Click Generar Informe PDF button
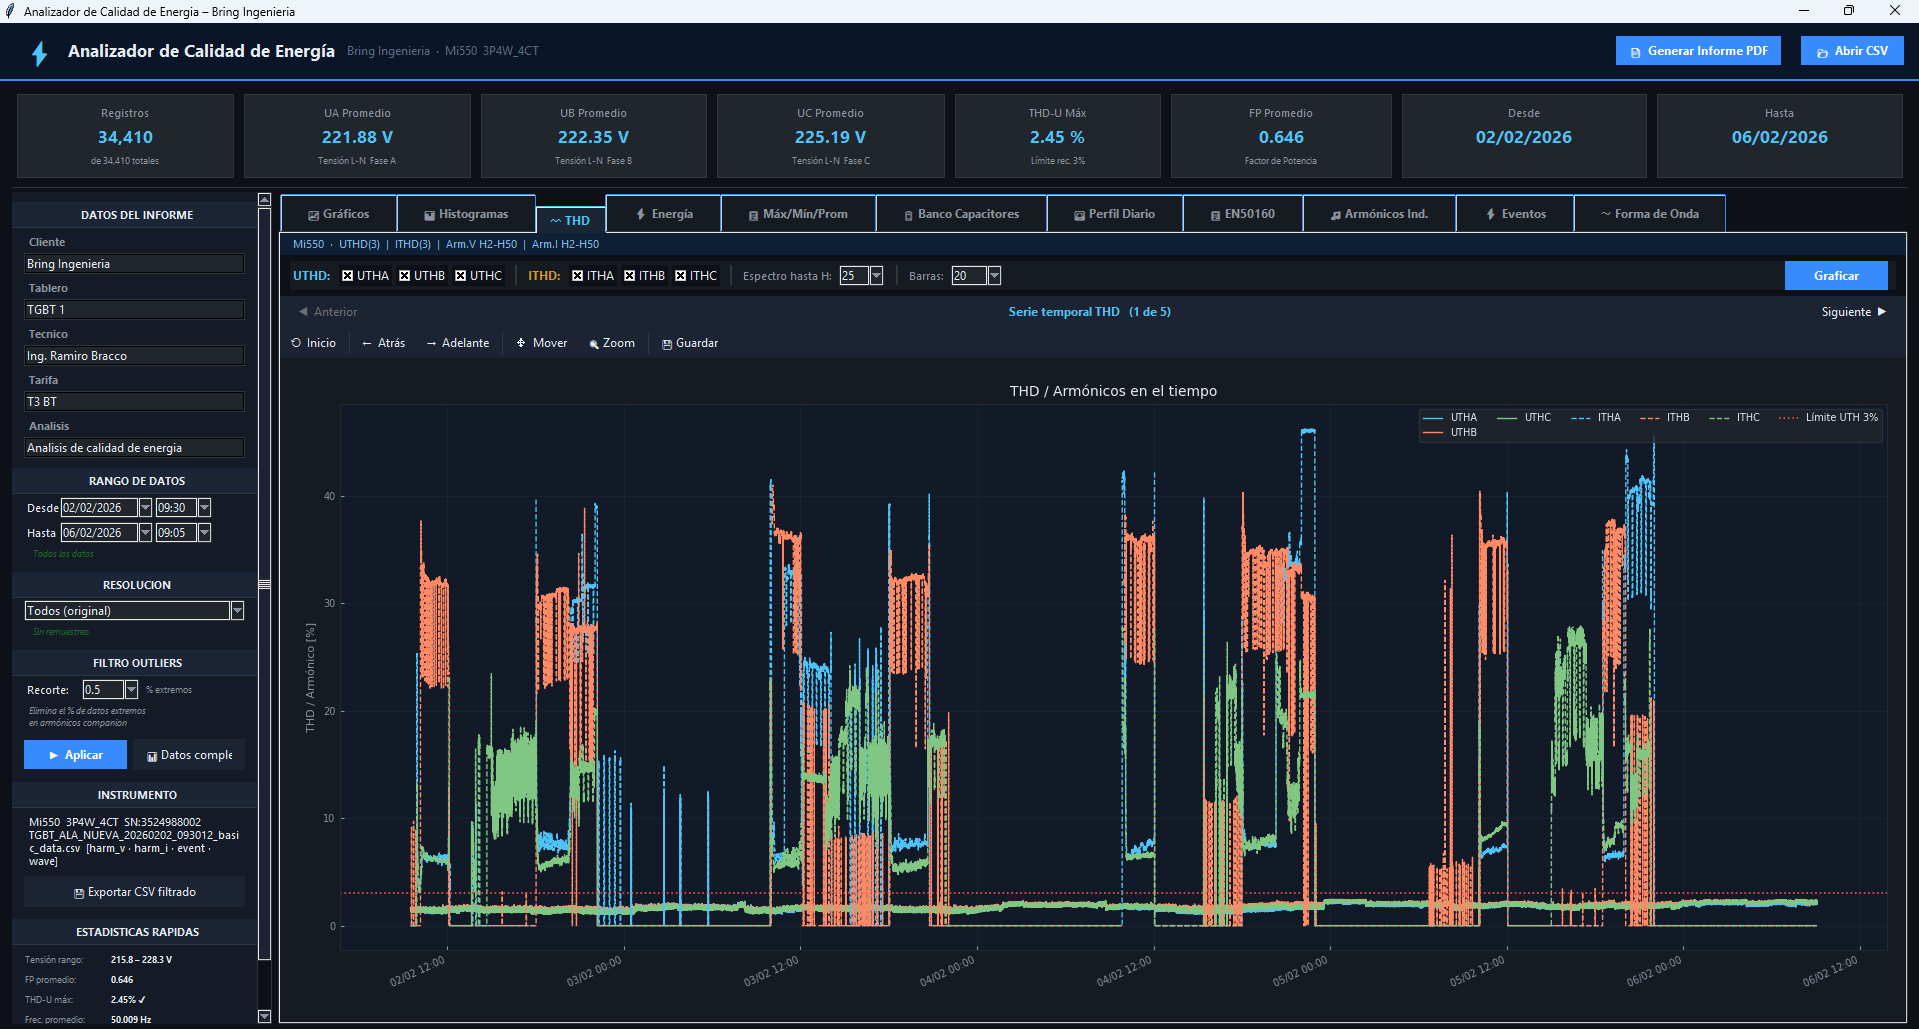 pyautogui.click(x=1697, y=51)
